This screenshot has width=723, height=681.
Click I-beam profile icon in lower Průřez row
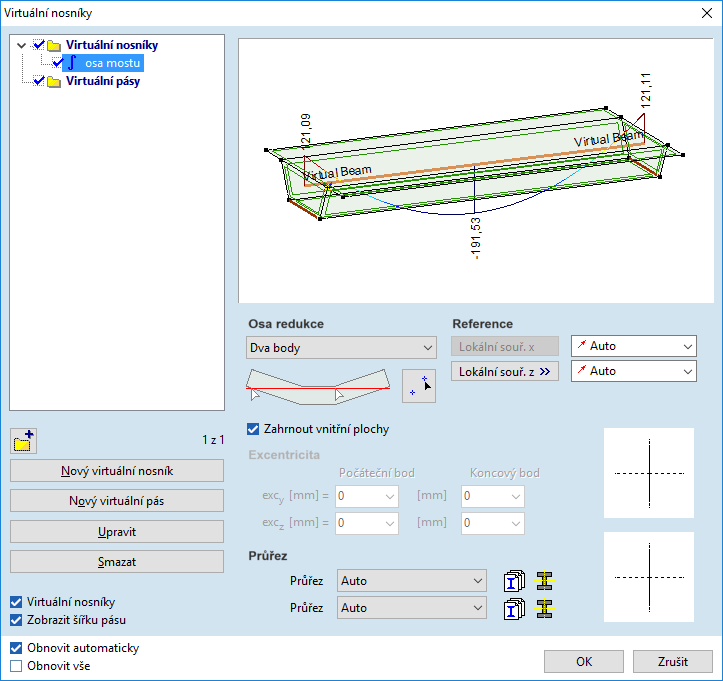pyautogui.click(x=544, y=608)
